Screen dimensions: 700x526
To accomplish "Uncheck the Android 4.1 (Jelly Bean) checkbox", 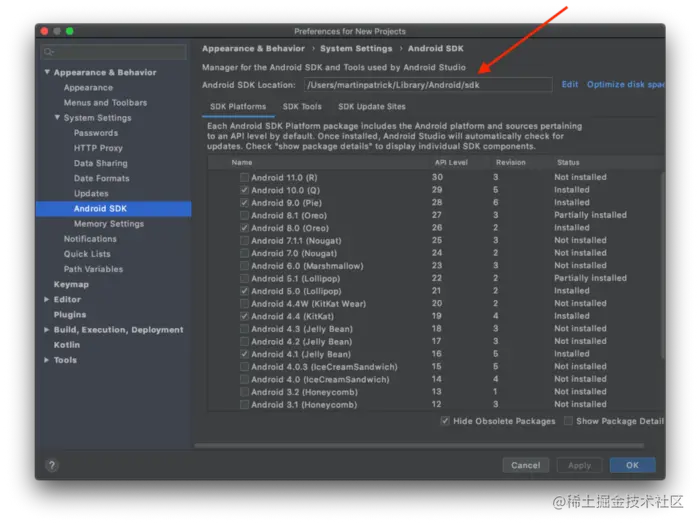I will 244,354.
